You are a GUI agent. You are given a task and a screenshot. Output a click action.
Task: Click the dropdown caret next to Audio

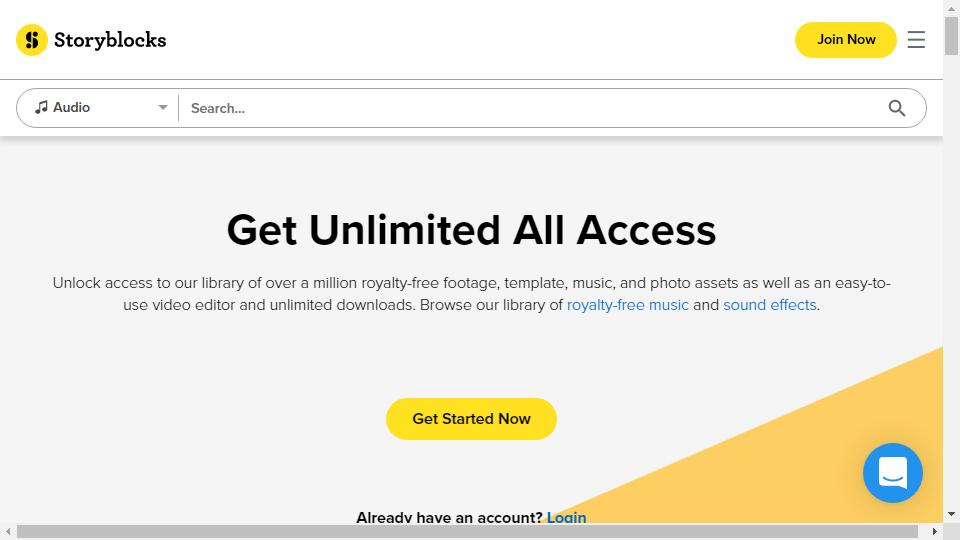pos(163,107)
